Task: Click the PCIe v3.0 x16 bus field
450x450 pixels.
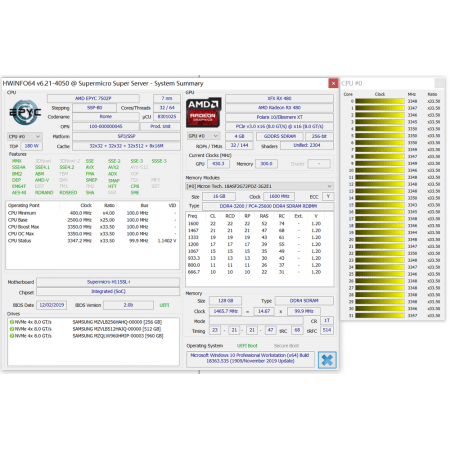Action: click(x=279, y=126)
